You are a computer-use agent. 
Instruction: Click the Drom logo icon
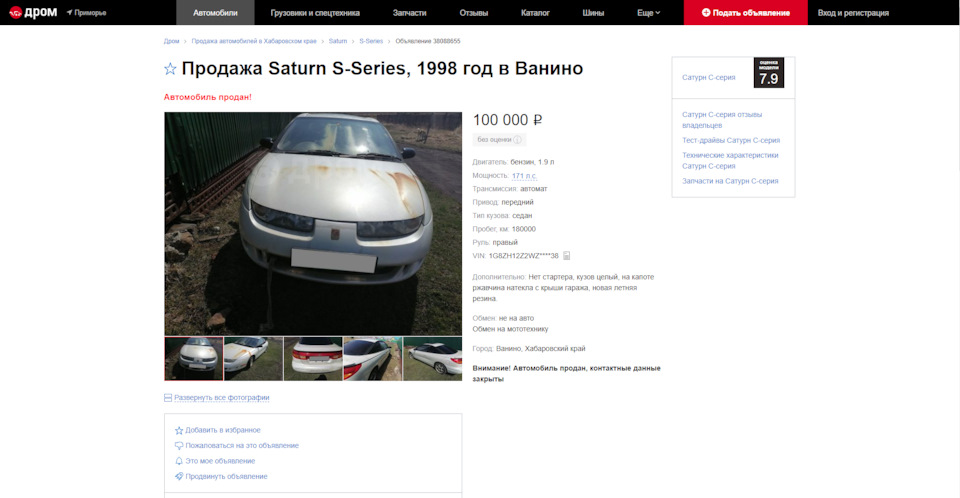coord(15,12)
